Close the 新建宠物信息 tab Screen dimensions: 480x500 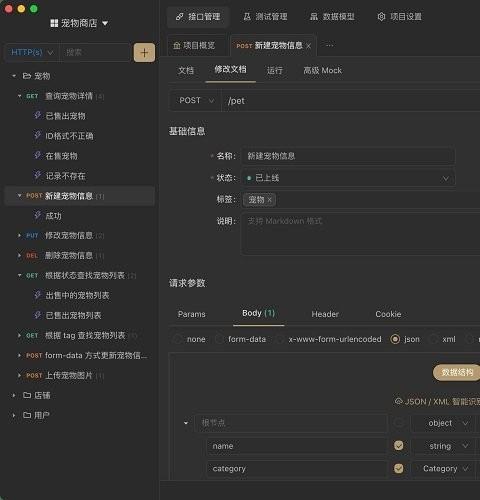(x=309, y=46)
